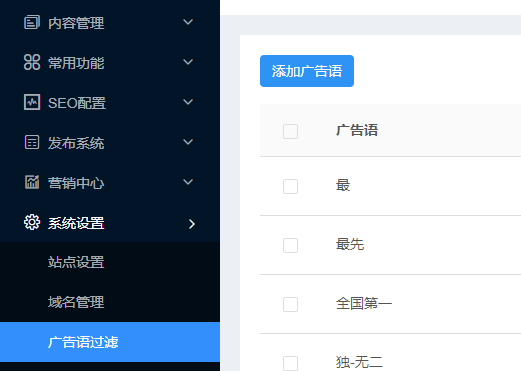Expand the SEO配置 chevron arrow
Screen dimensions: 521x371
[188, 102]
